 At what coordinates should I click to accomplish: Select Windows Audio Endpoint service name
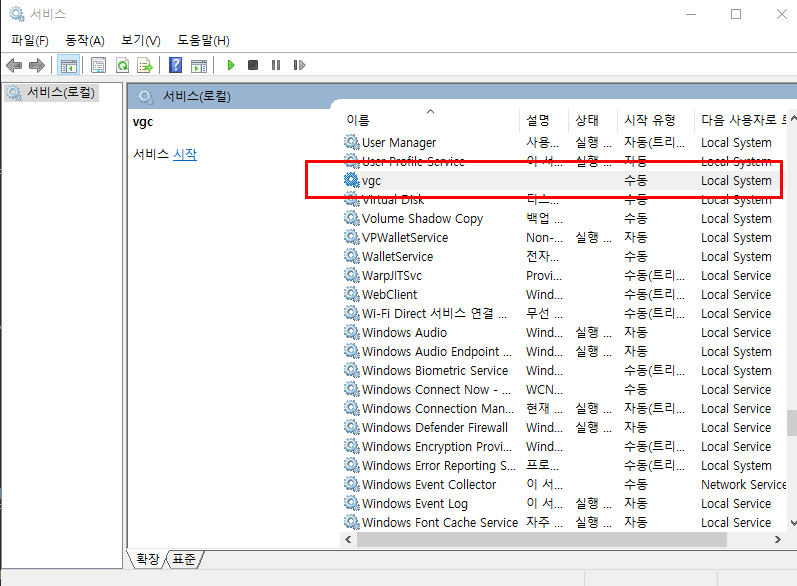(x=437, y=352)
